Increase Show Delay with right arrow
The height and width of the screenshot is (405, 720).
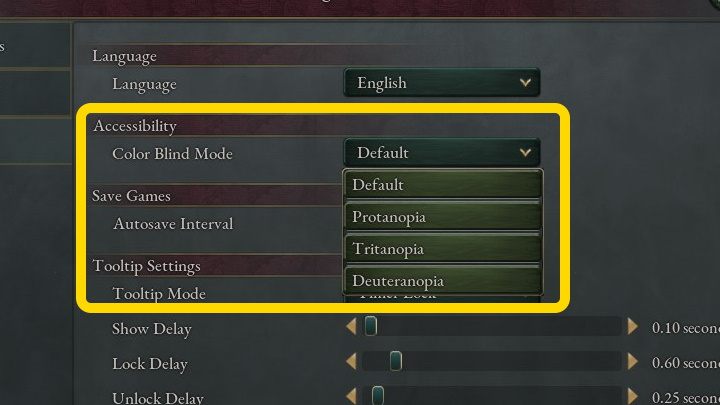[x=632, y=327]
